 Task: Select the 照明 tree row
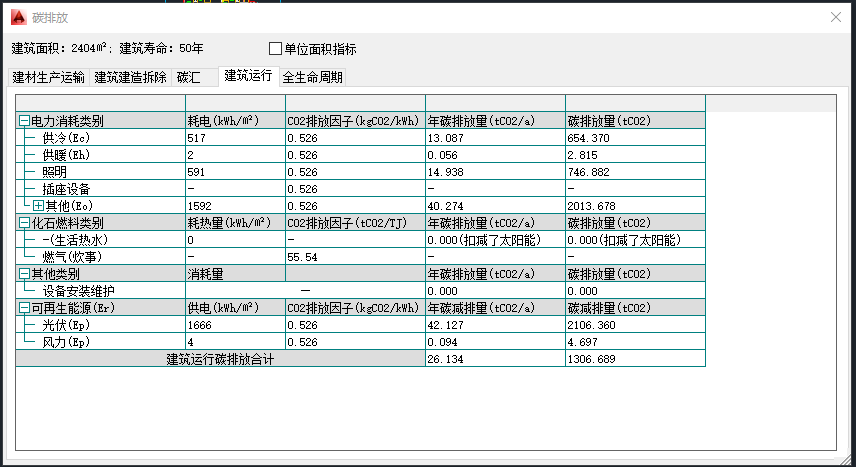[54, 172]
